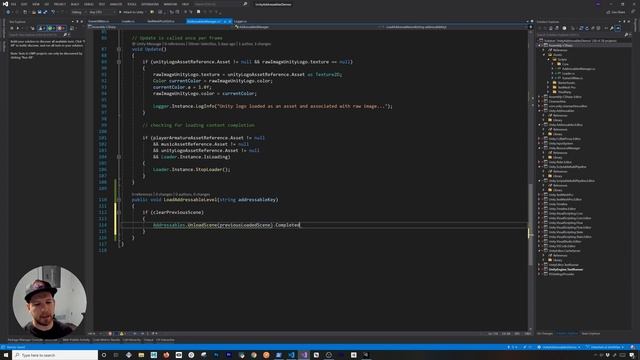Open the View menu

36,4
